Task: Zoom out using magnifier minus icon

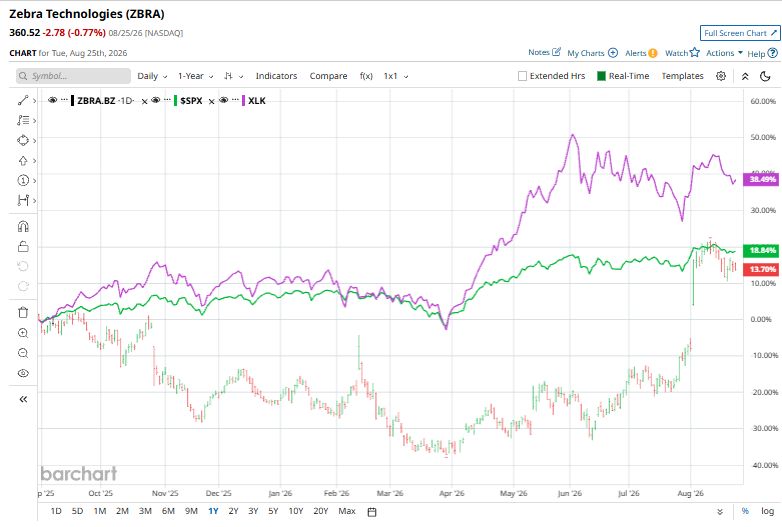Action: (x=23, y=353)
